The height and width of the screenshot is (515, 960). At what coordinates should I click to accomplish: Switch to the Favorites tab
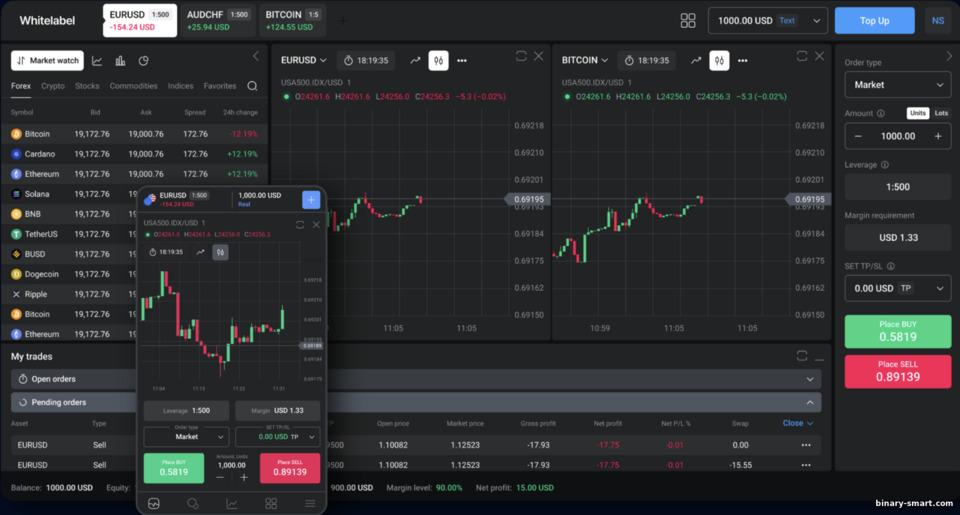(x=220, y=86)
